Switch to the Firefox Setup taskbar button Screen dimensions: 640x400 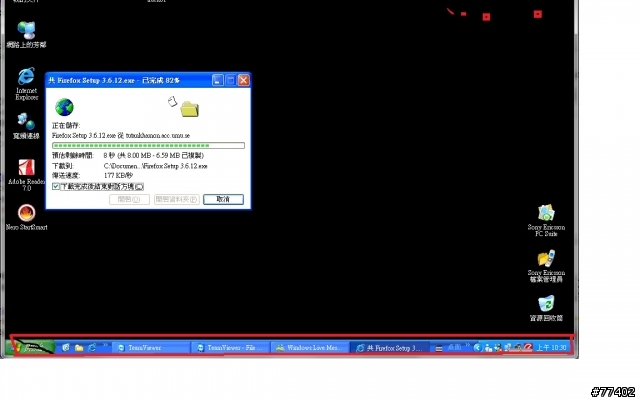point(390,348)
